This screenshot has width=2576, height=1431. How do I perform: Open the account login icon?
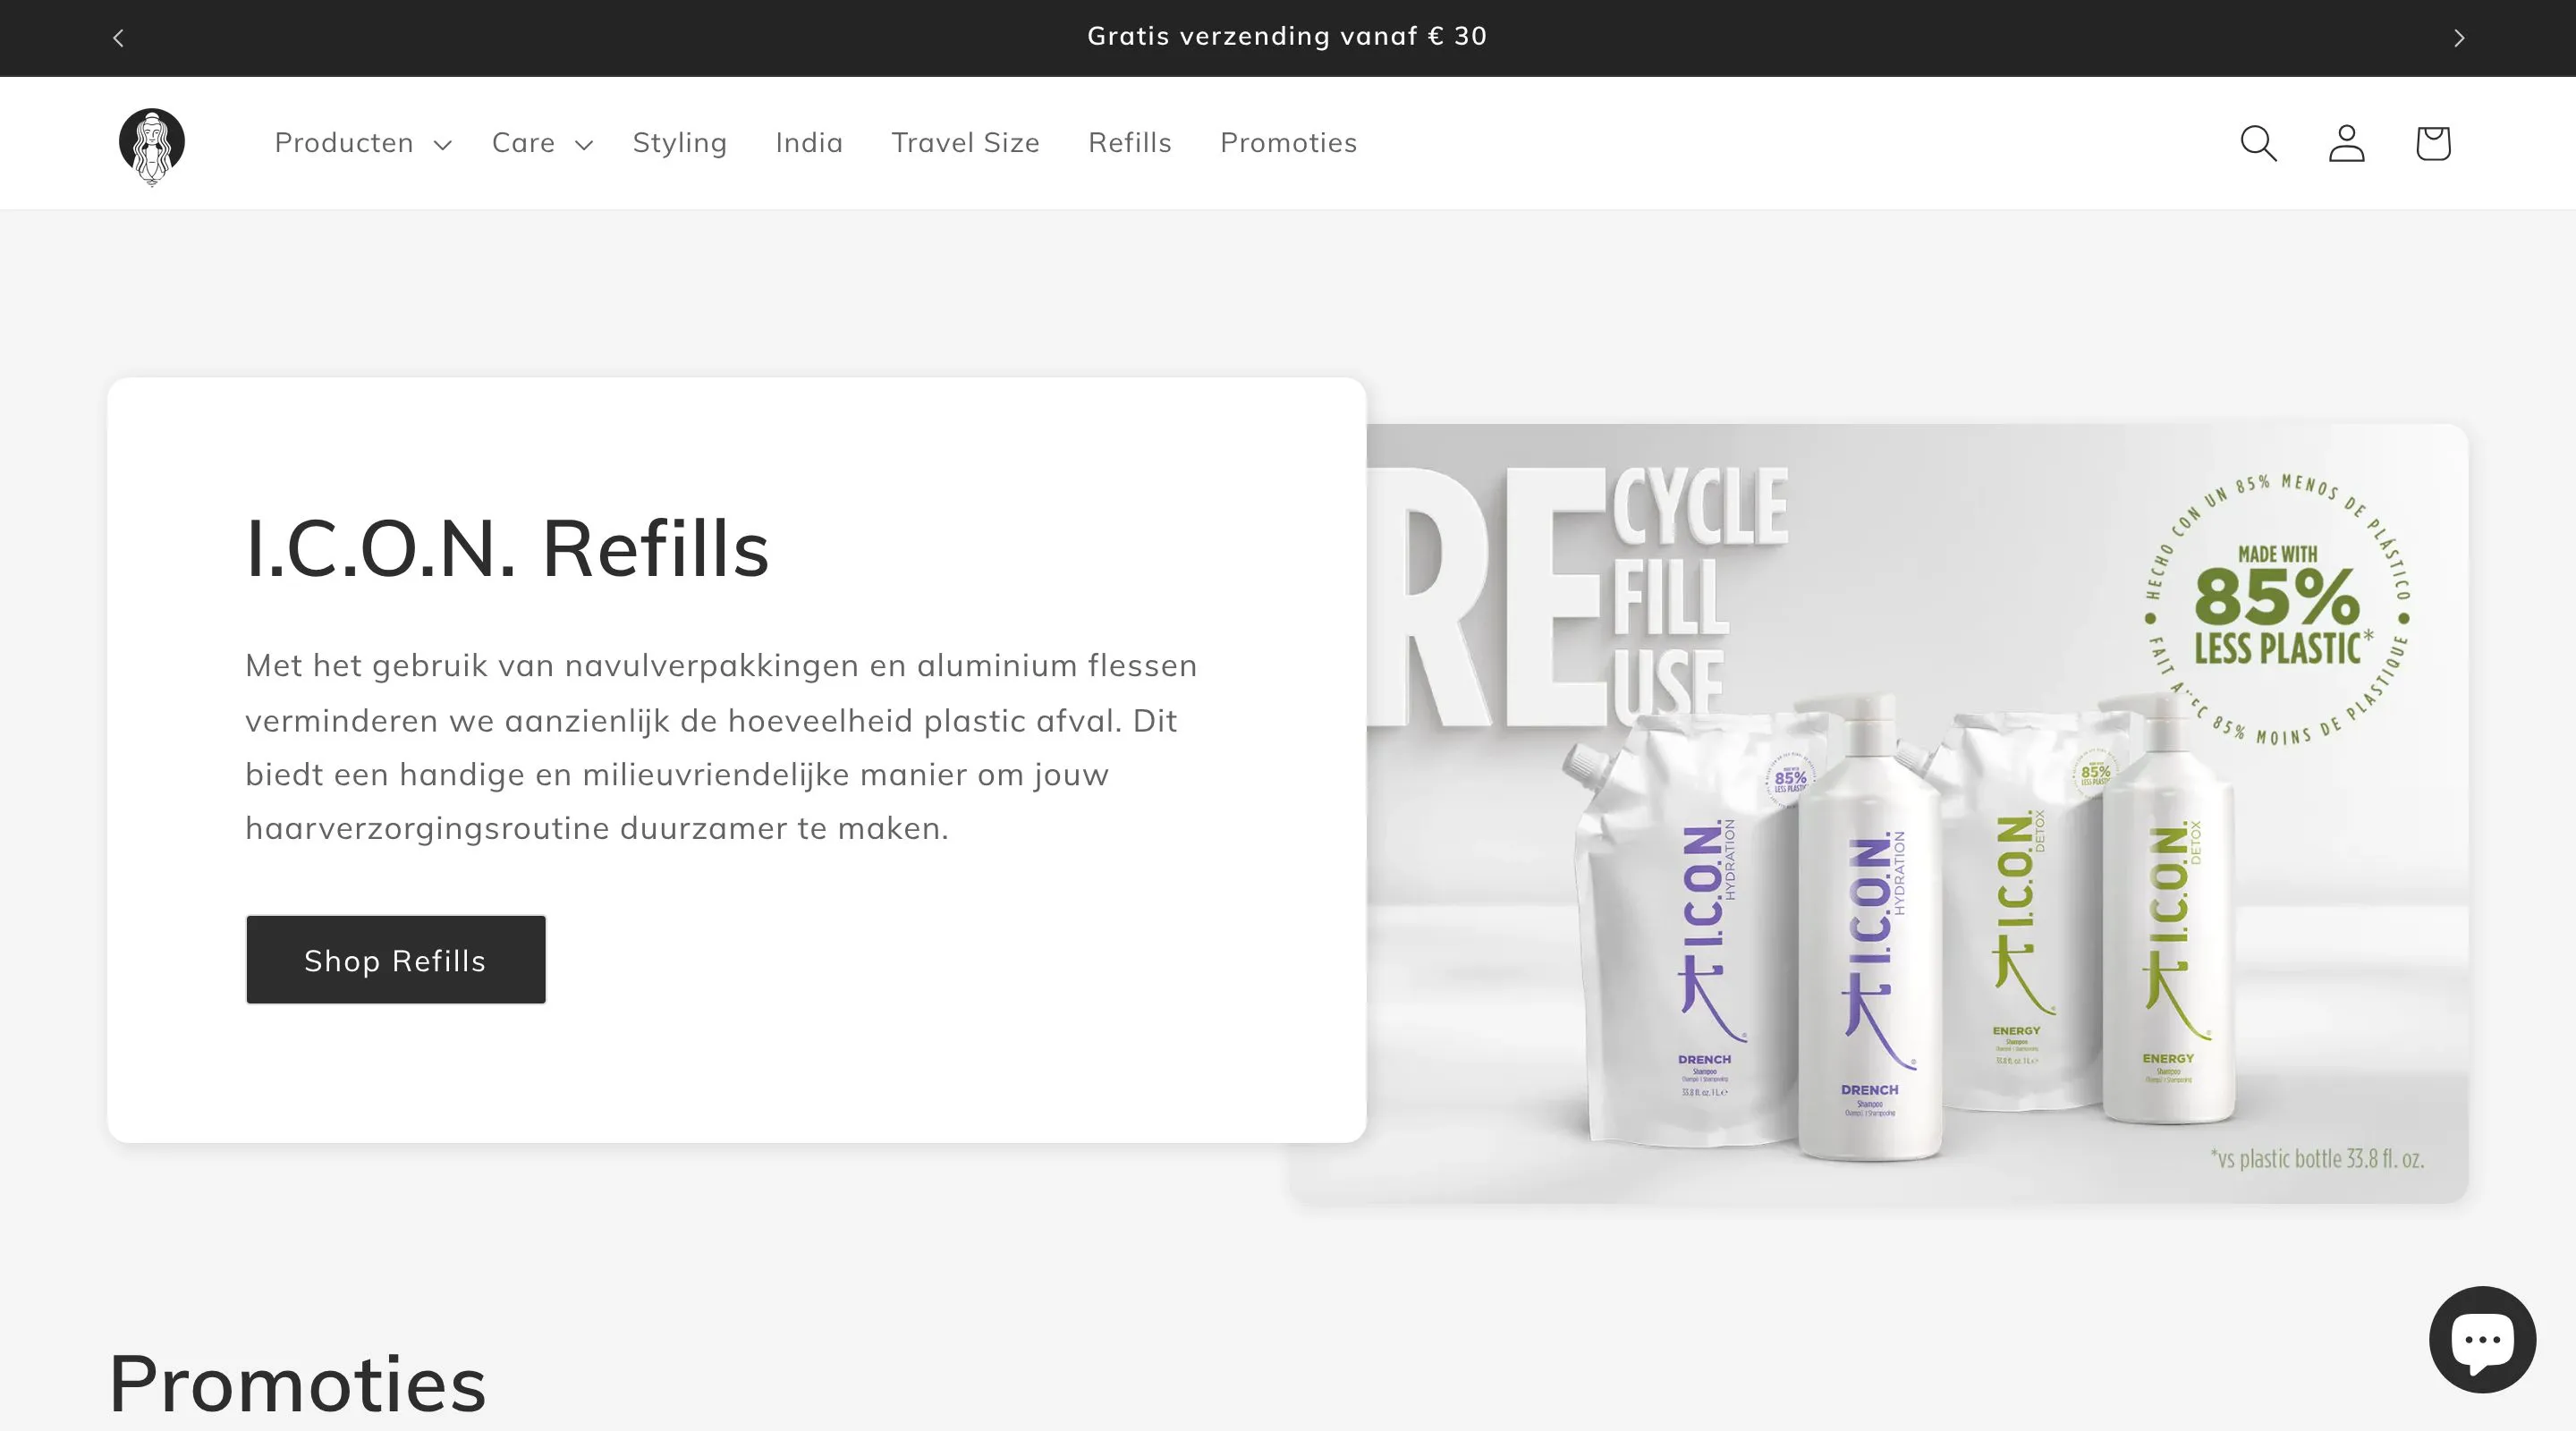point(2346,143)
